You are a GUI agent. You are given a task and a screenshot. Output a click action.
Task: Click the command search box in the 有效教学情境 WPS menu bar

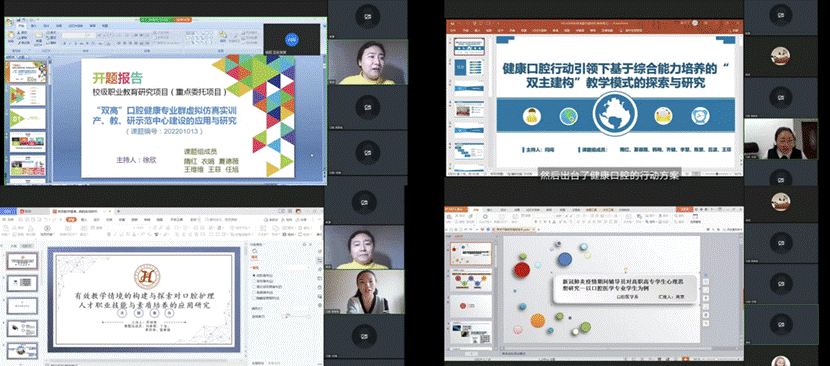pos(222,220)
